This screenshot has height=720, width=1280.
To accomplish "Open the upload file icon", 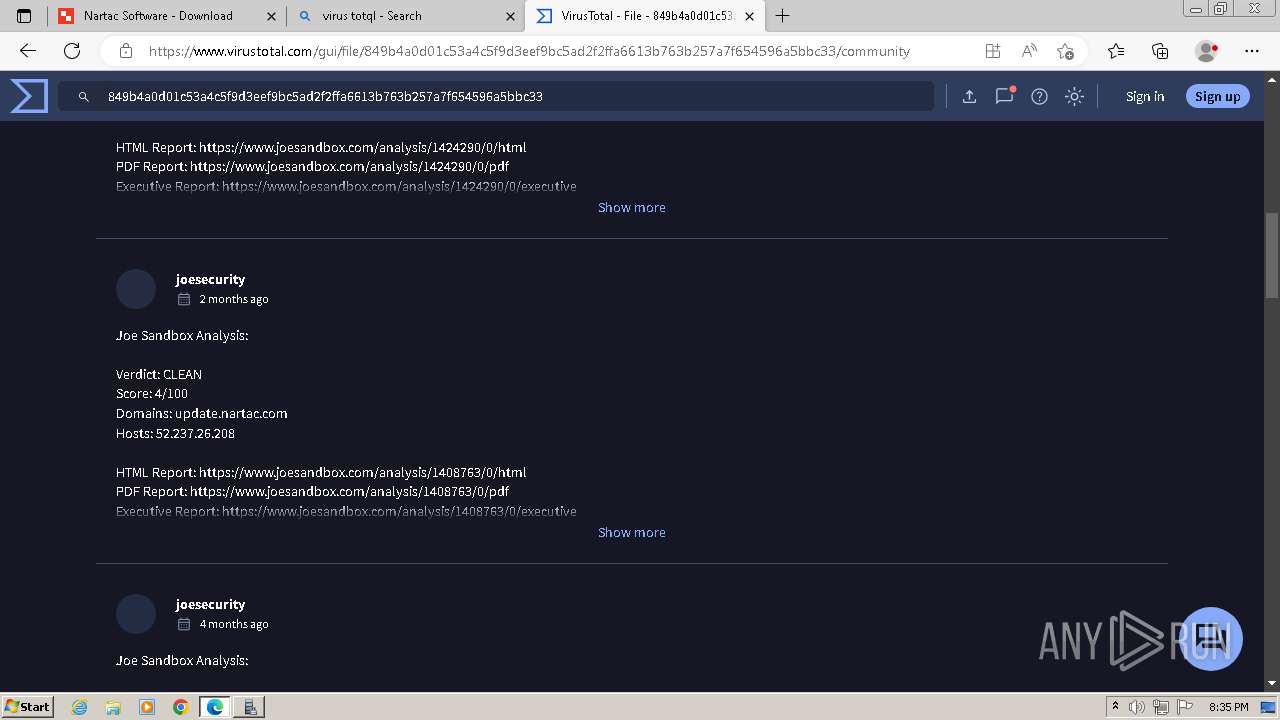I will coord(969,96).
